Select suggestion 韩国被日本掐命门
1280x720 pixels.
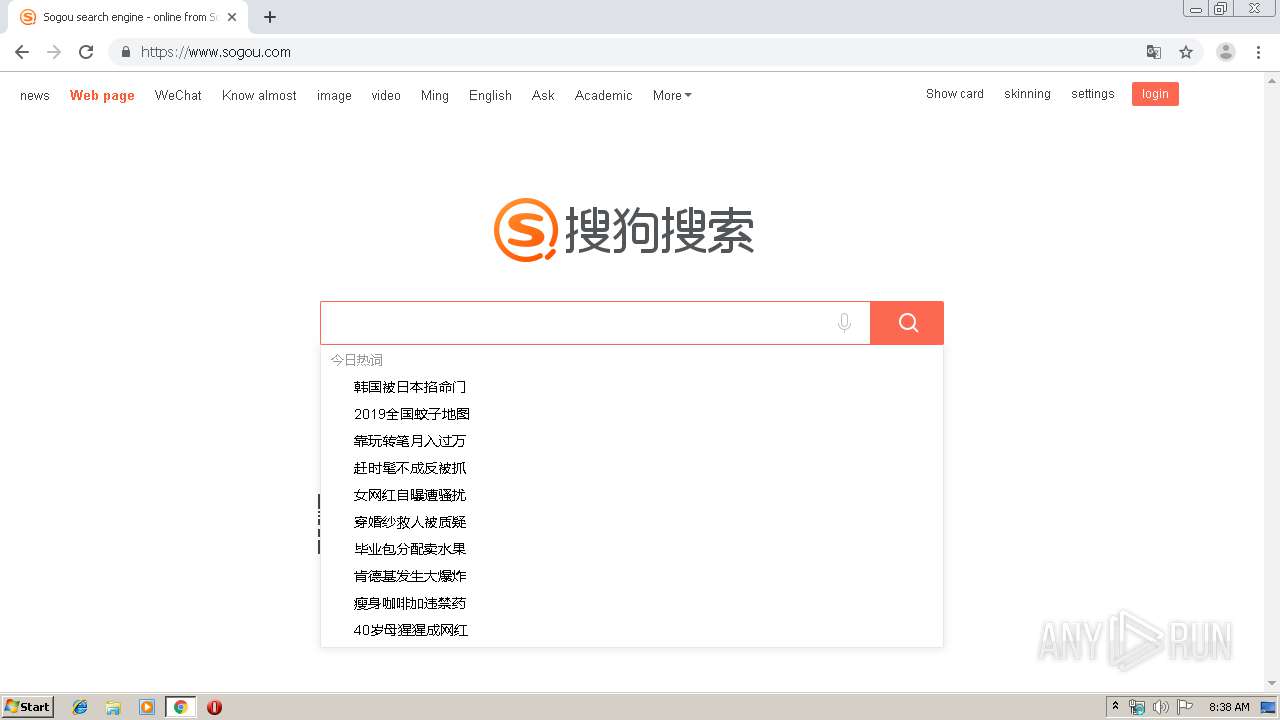(410, 387)
